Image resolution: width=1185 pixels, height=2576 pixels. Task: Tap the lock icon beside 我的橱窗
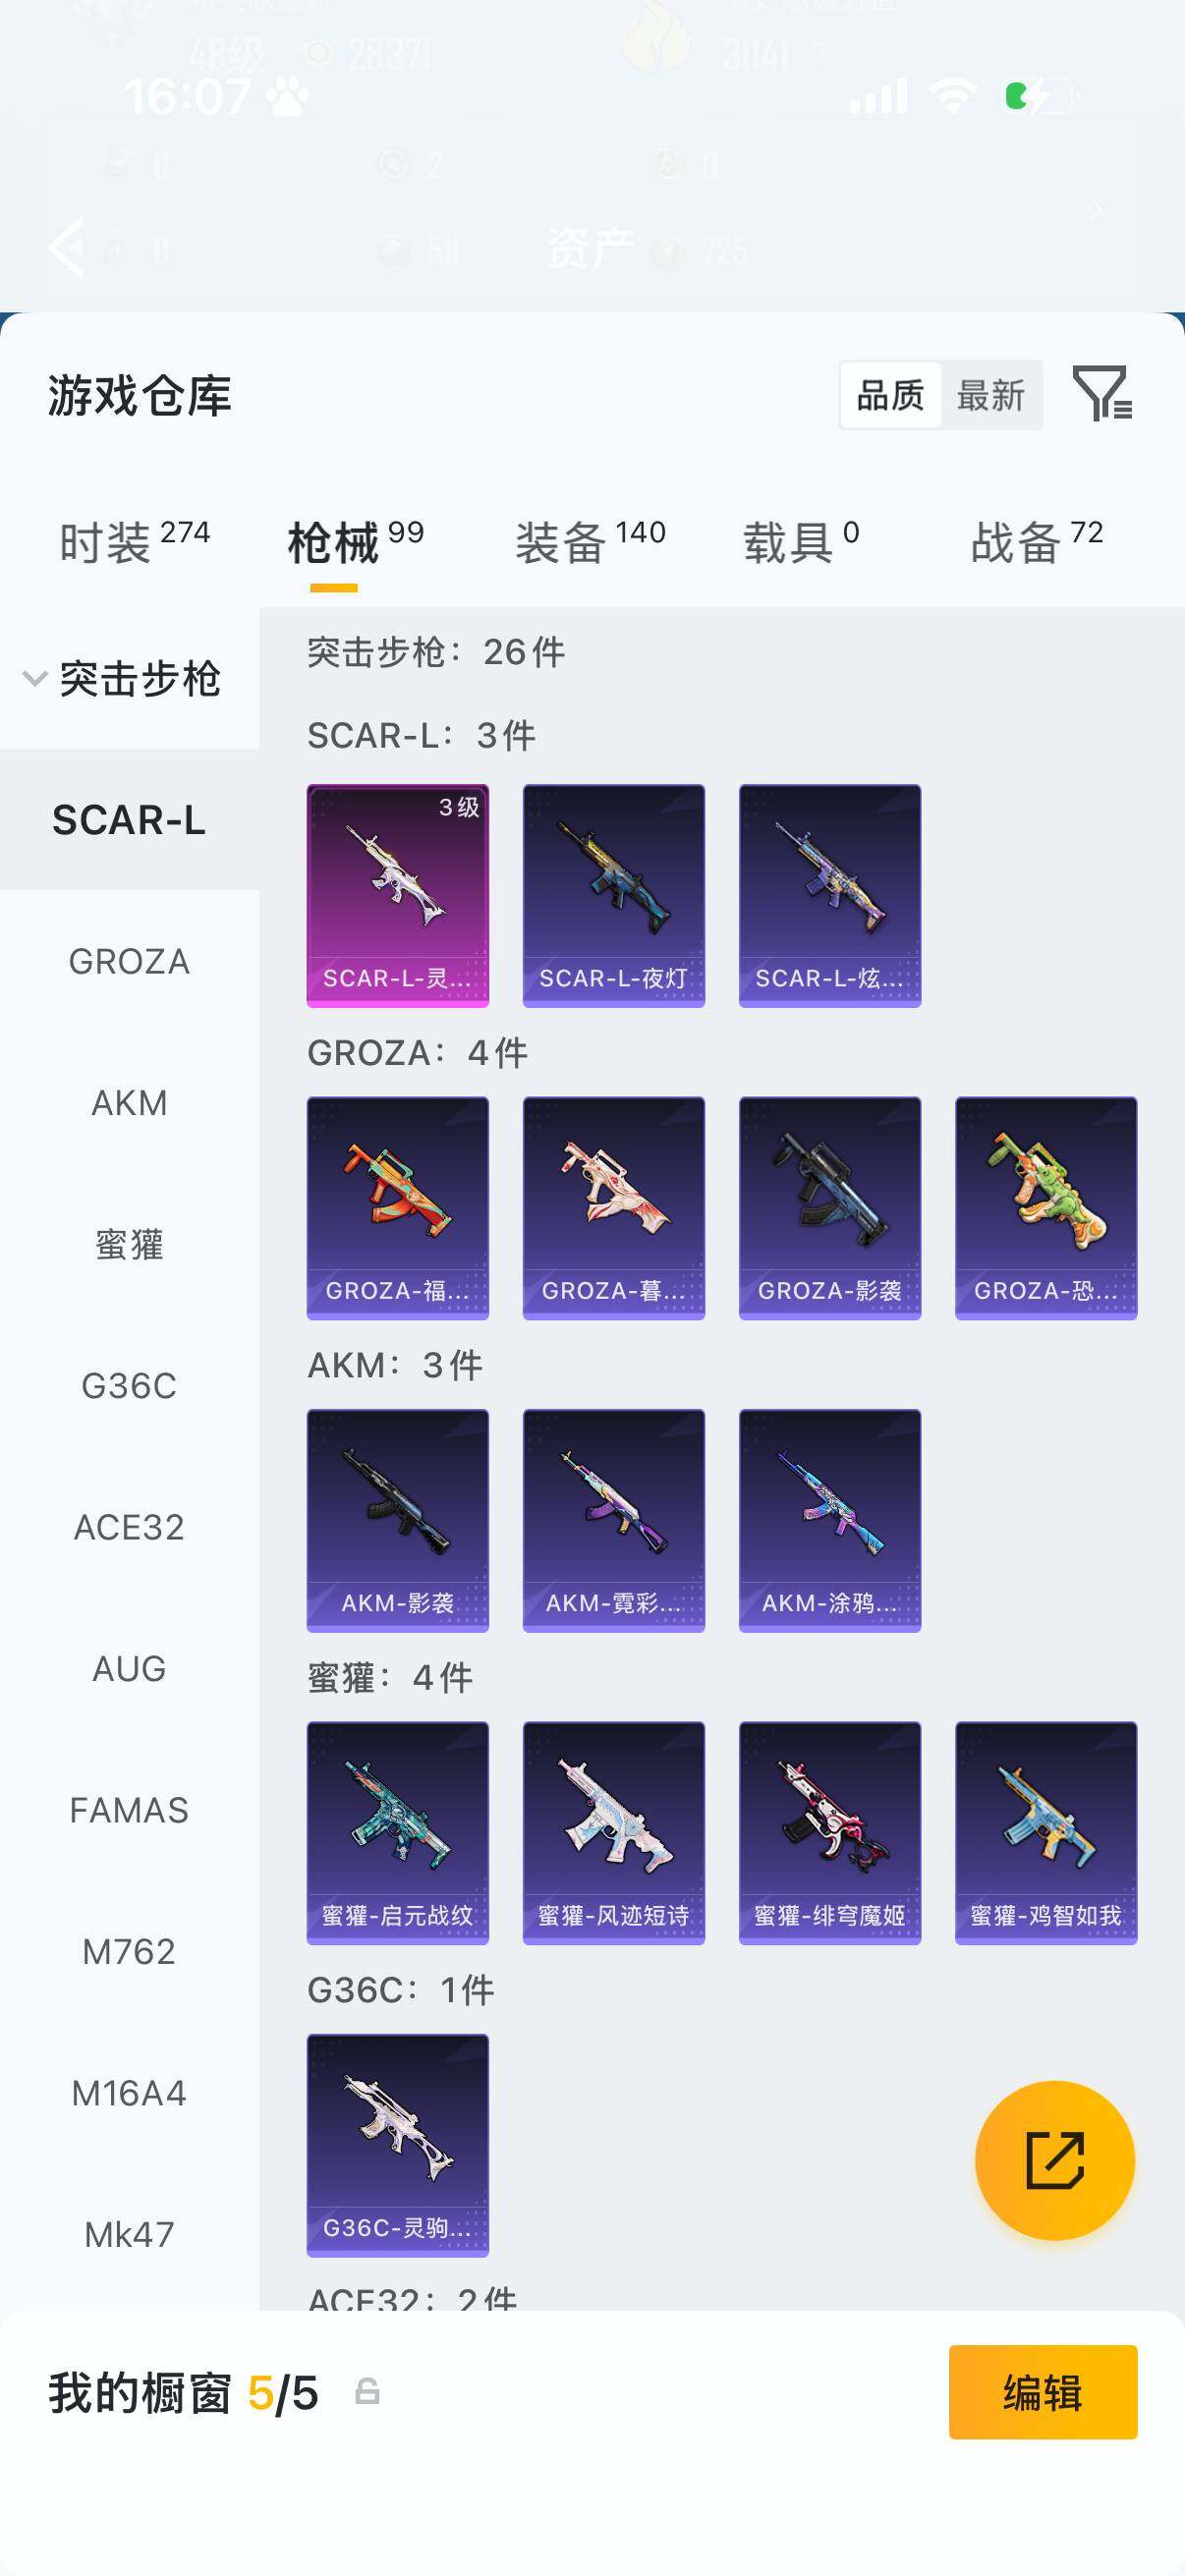367,2391
